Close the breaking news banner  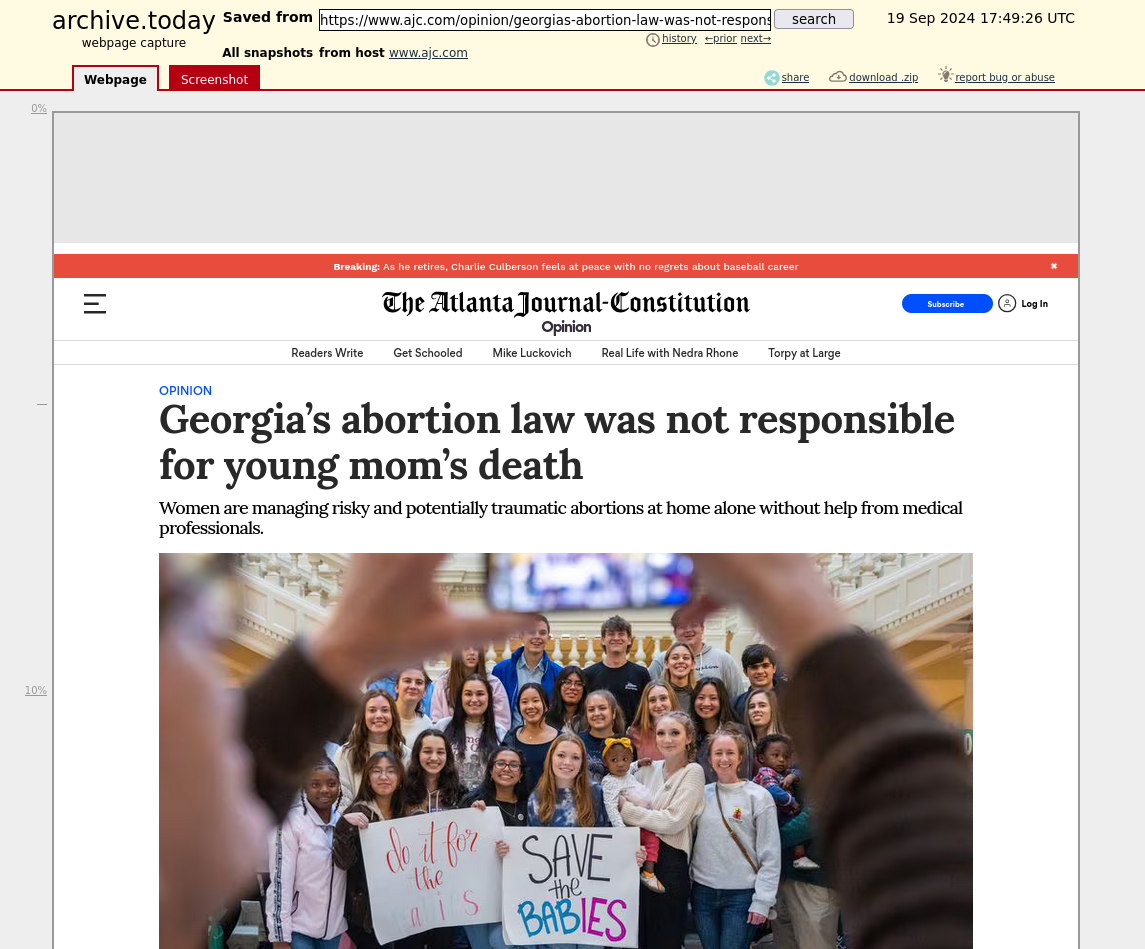click(x=1054, y=266)
